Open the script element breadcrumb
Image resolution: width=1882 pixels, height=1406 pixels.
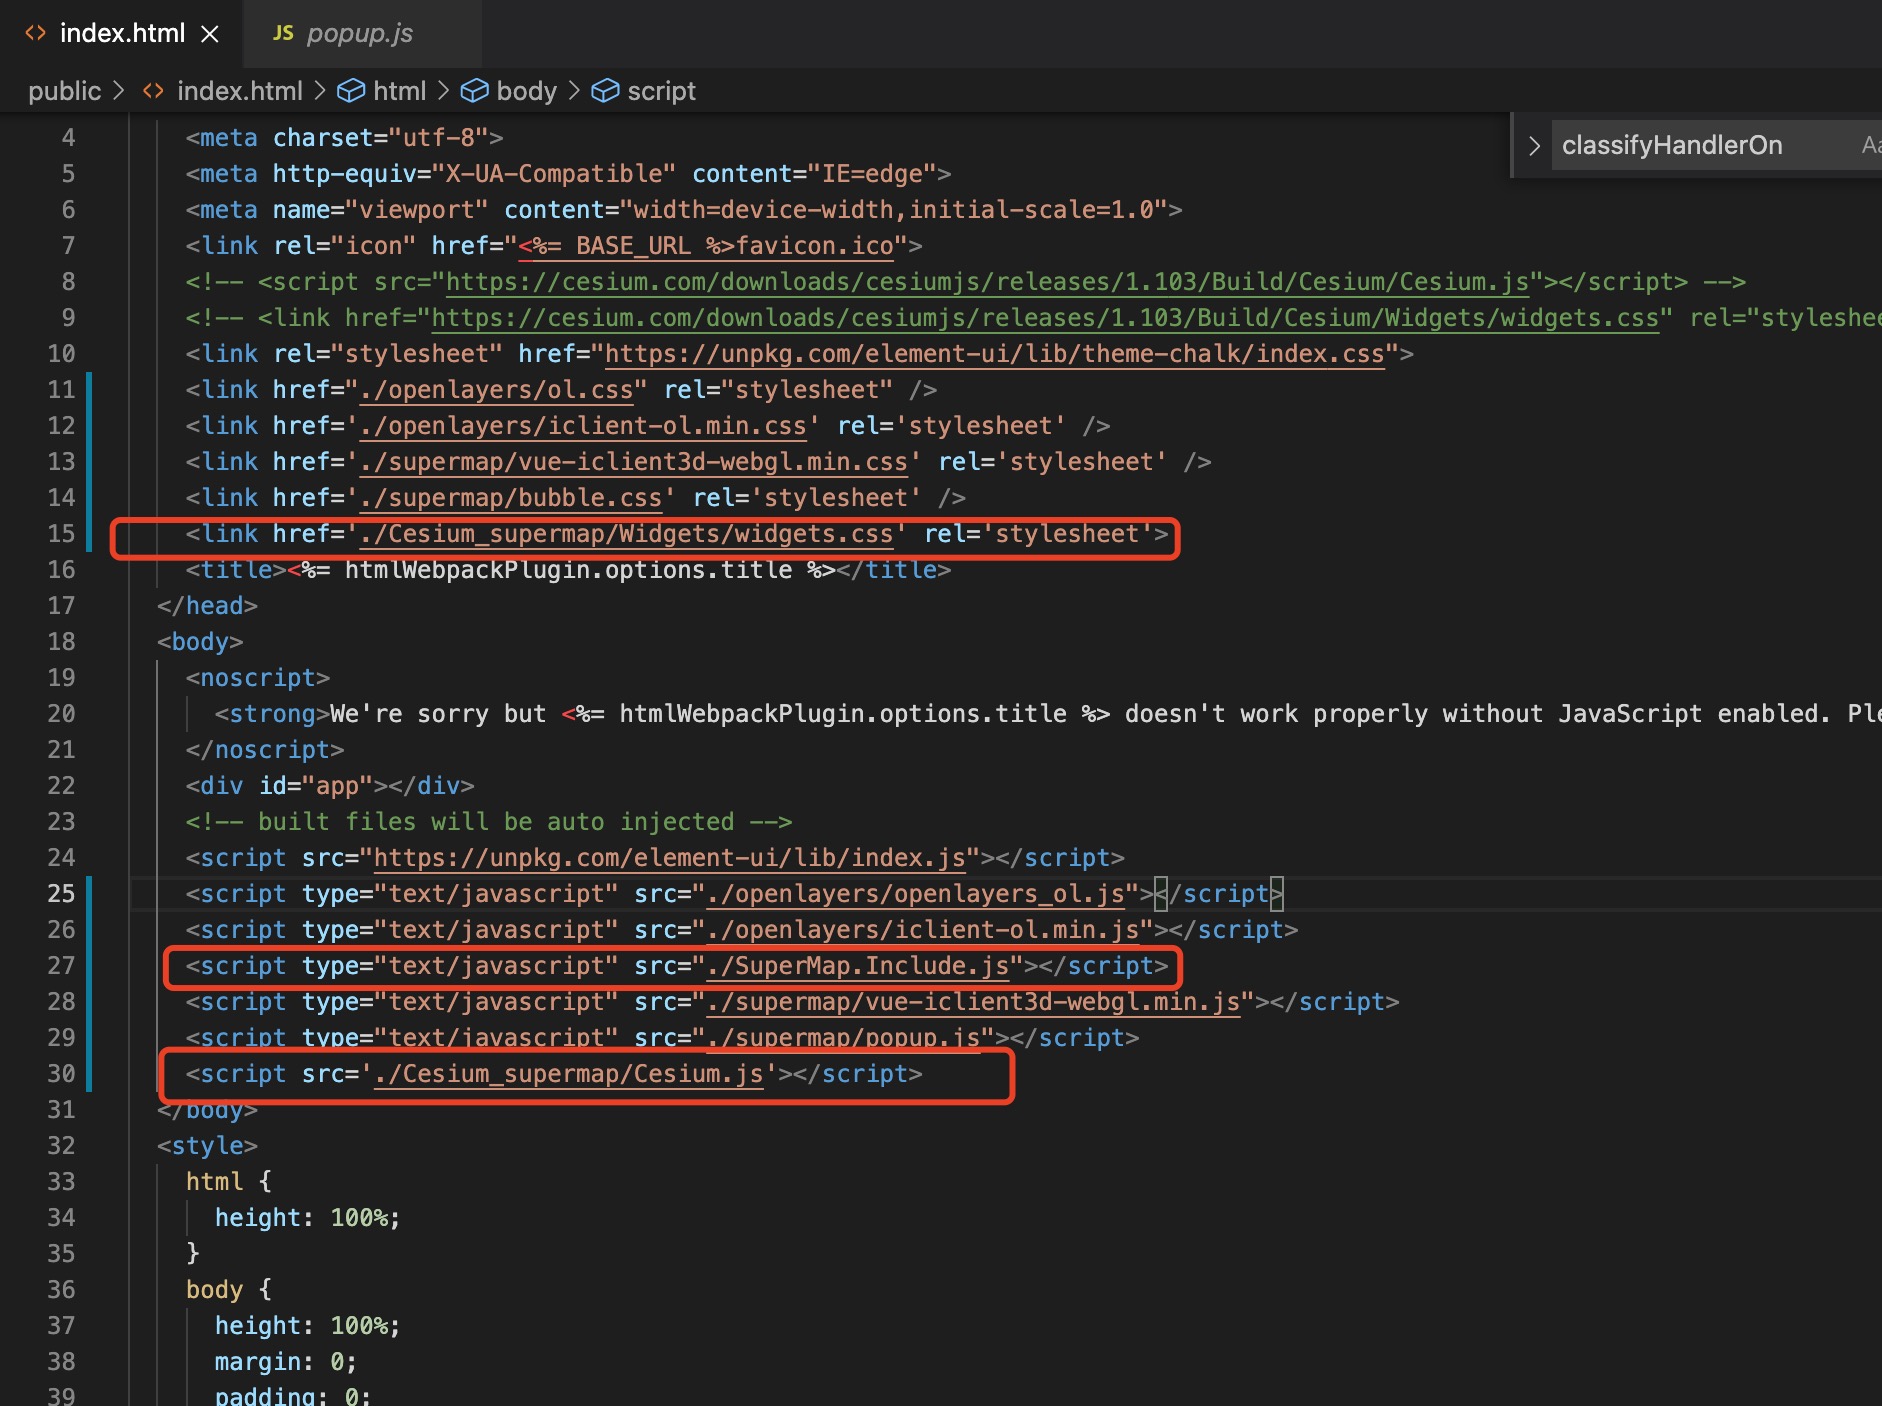pyautogui.click(x=661, y=91)
